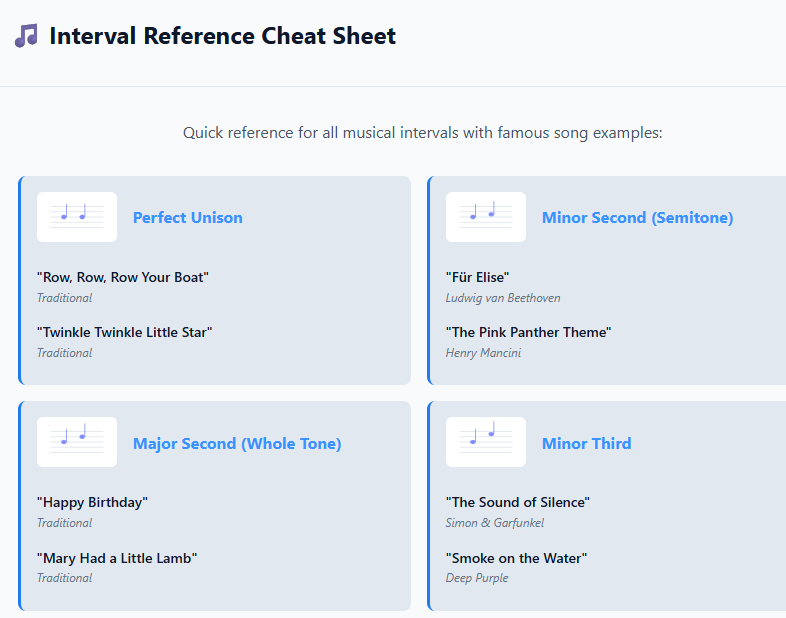
Task: Open the Major Second (Whole Tone) heading
Action: (237, 444)
